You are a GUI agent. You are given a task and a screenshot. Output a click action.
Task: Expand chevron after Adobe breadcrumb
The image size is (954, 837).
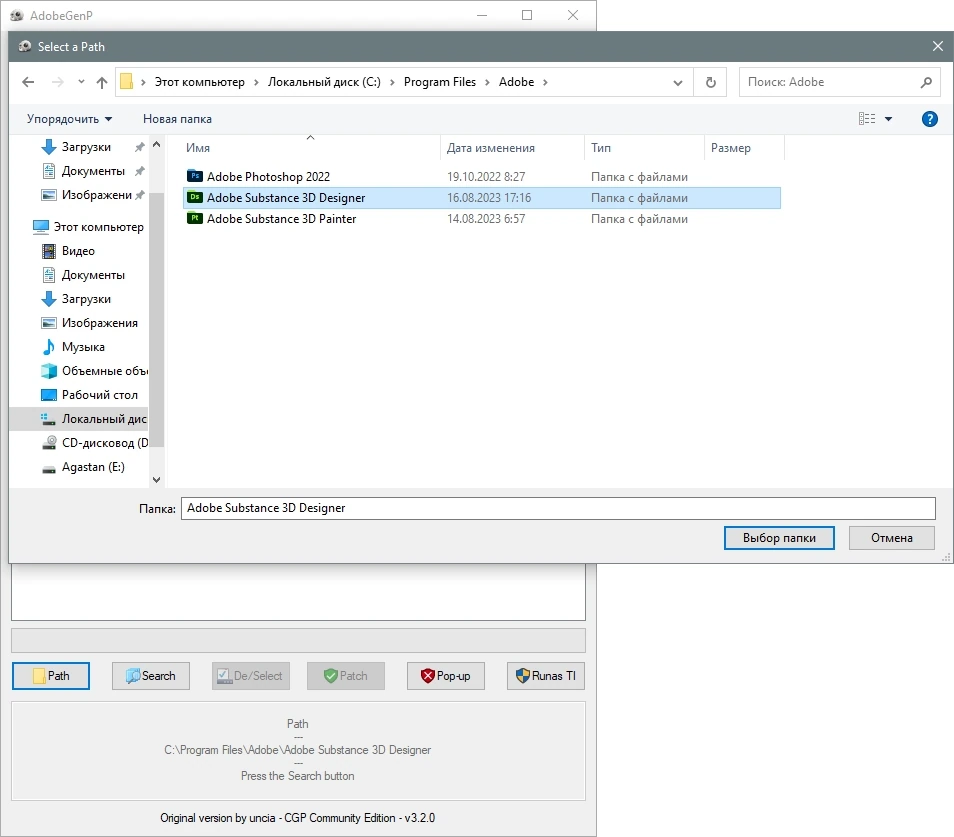tap(545, 82)
